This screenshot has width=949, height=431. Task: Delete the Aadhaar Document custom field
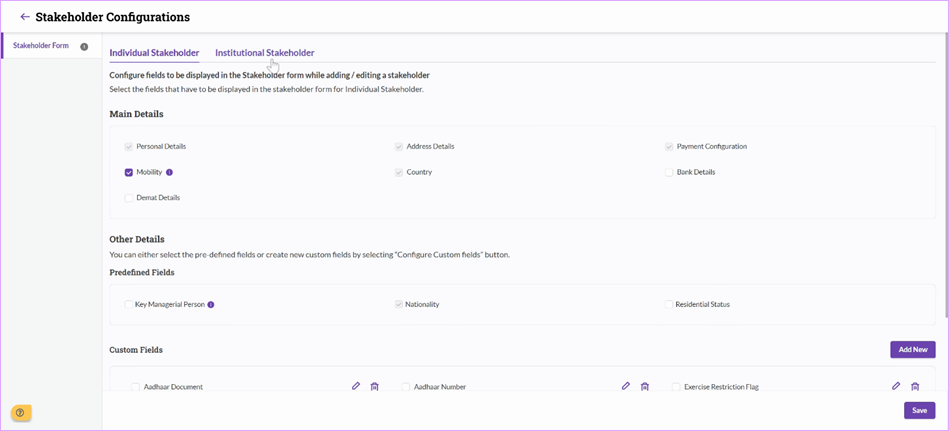point(374,386)
